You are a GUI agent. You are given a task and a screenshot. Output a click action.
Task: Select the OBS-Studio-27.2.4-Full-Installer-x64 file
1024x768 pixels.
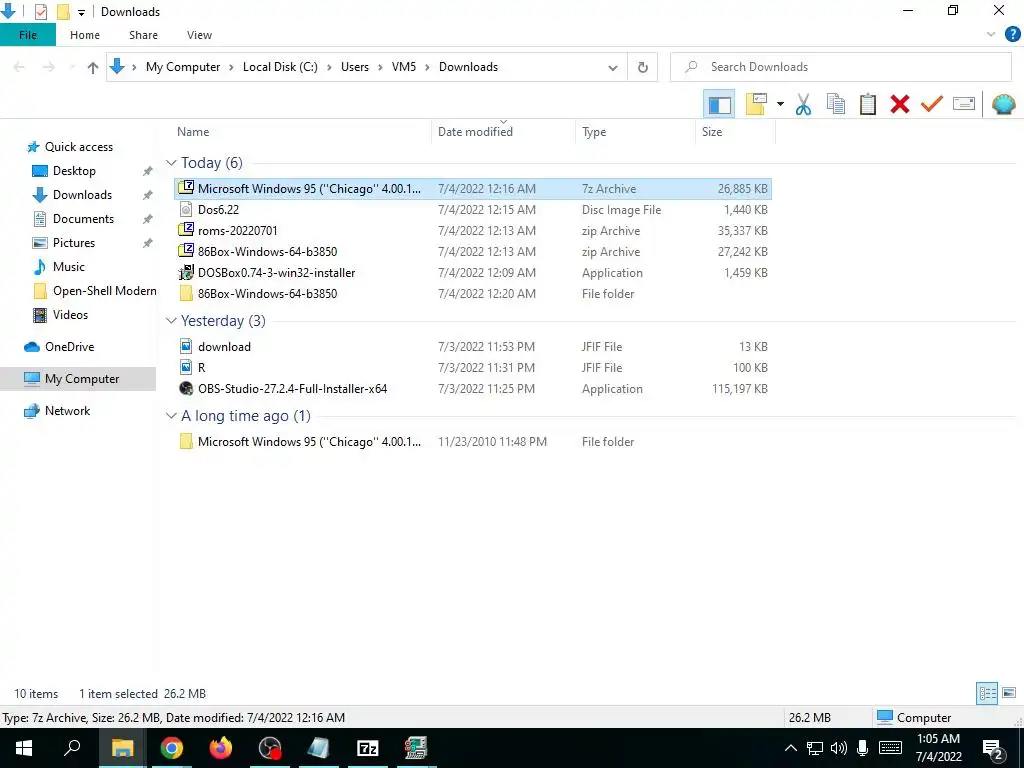click(x=473, y=389)
